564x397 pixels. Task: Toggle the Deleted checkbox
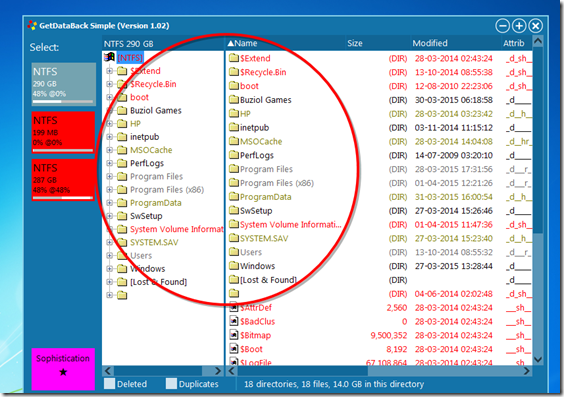[x=109, y=384]
